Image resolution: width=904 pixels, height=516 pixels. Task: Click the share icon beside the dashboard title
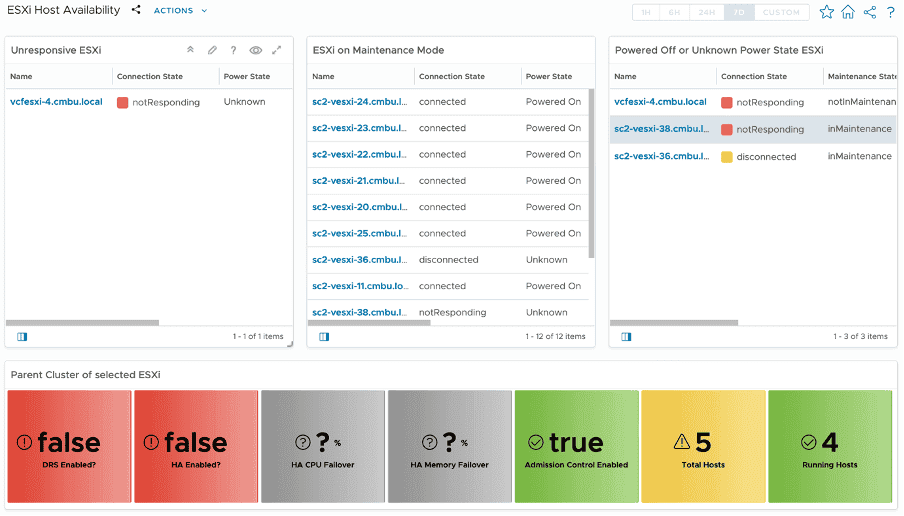click(x=135, y=10)
